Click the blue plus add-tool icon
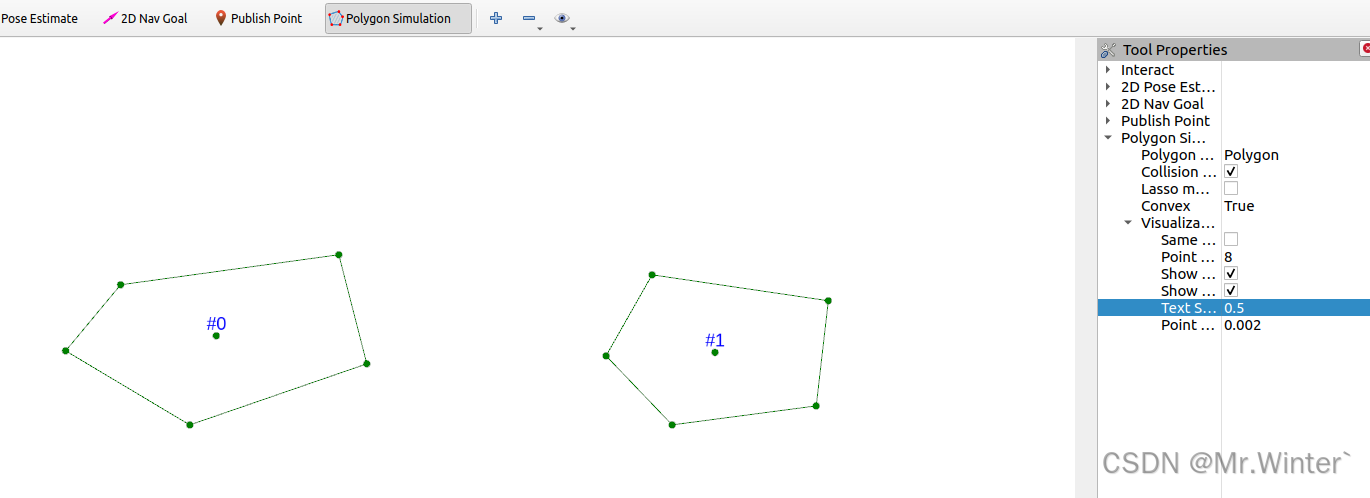1370x498 pixels. click(x=496, y=18)
